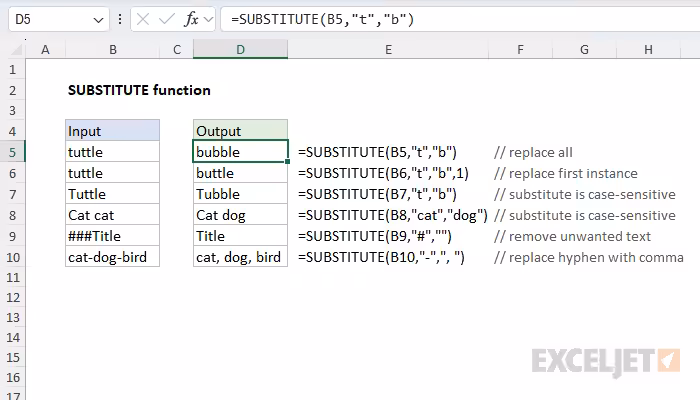Select column G header
This screenshot has height=400, width=700.
tap(584, 50)
